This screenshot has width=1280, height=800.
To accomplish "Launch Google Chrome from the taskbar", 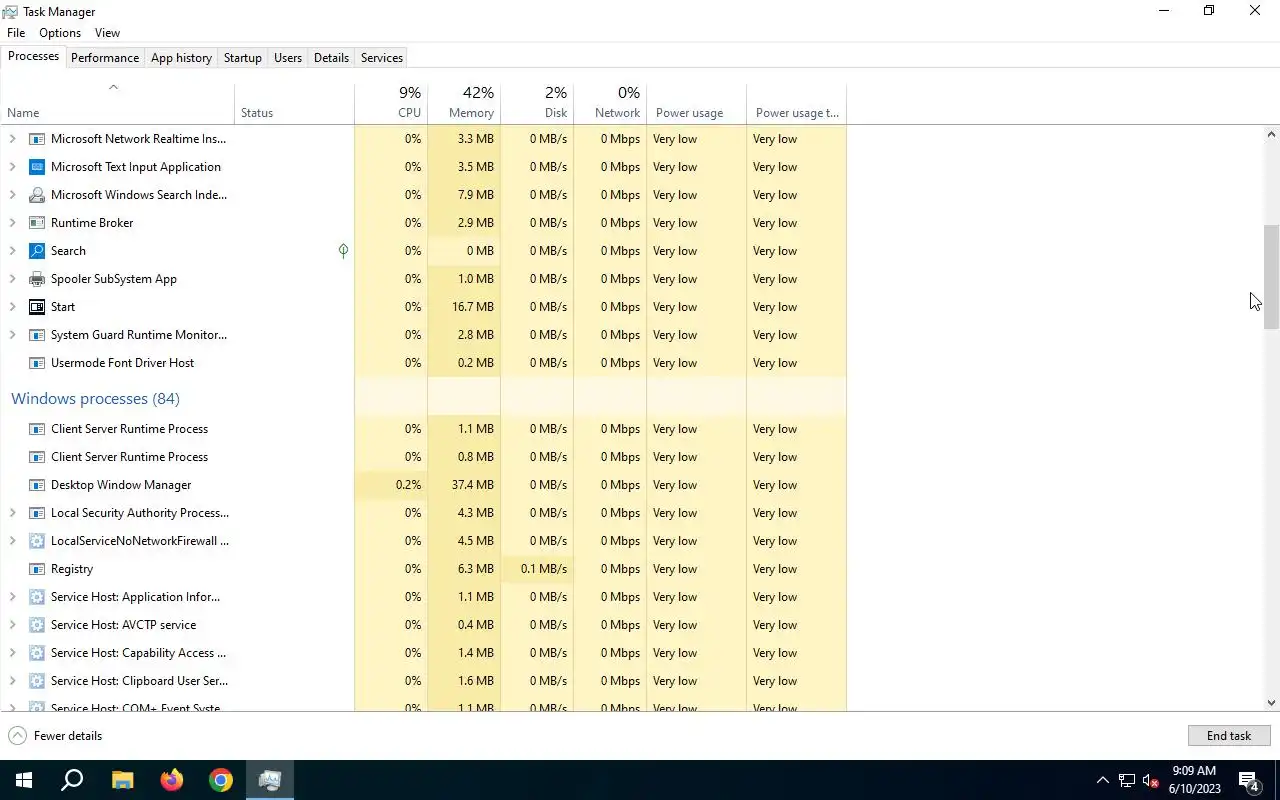I will [x=221, y=780].
